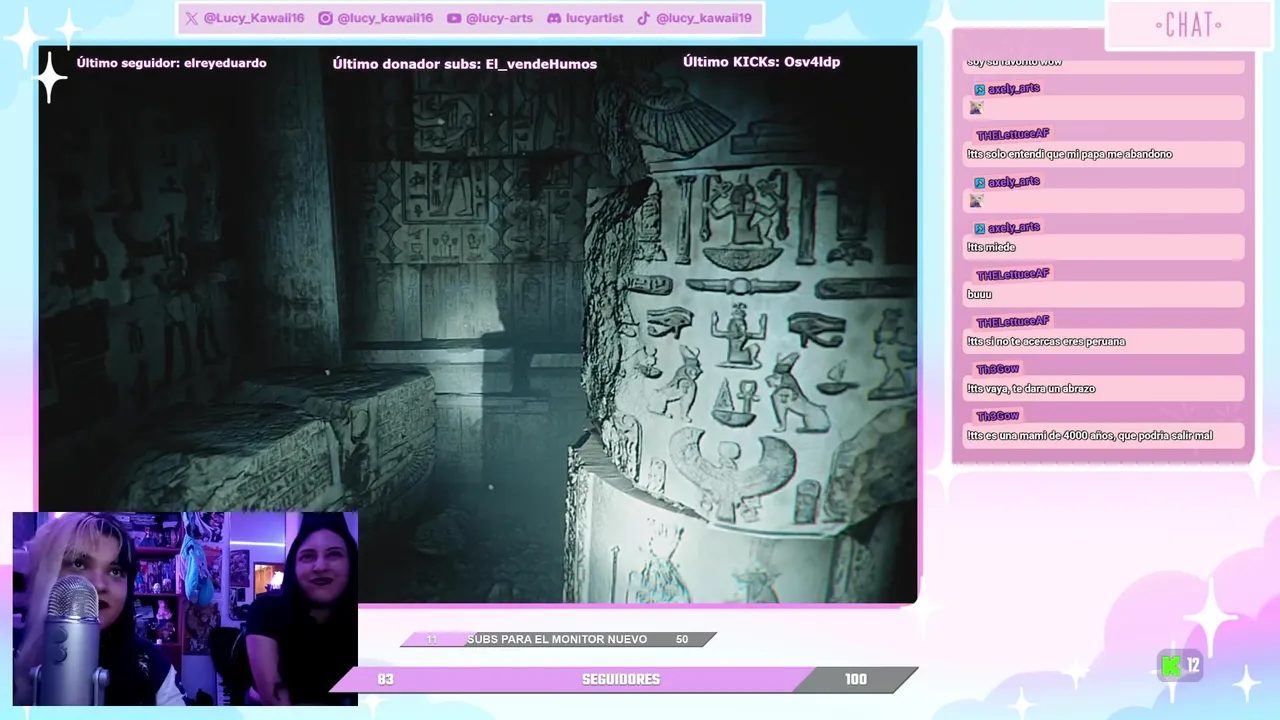1280x720 pixels.
Task: Click the 50 subs goal value
Action: [x=682, y=639]
